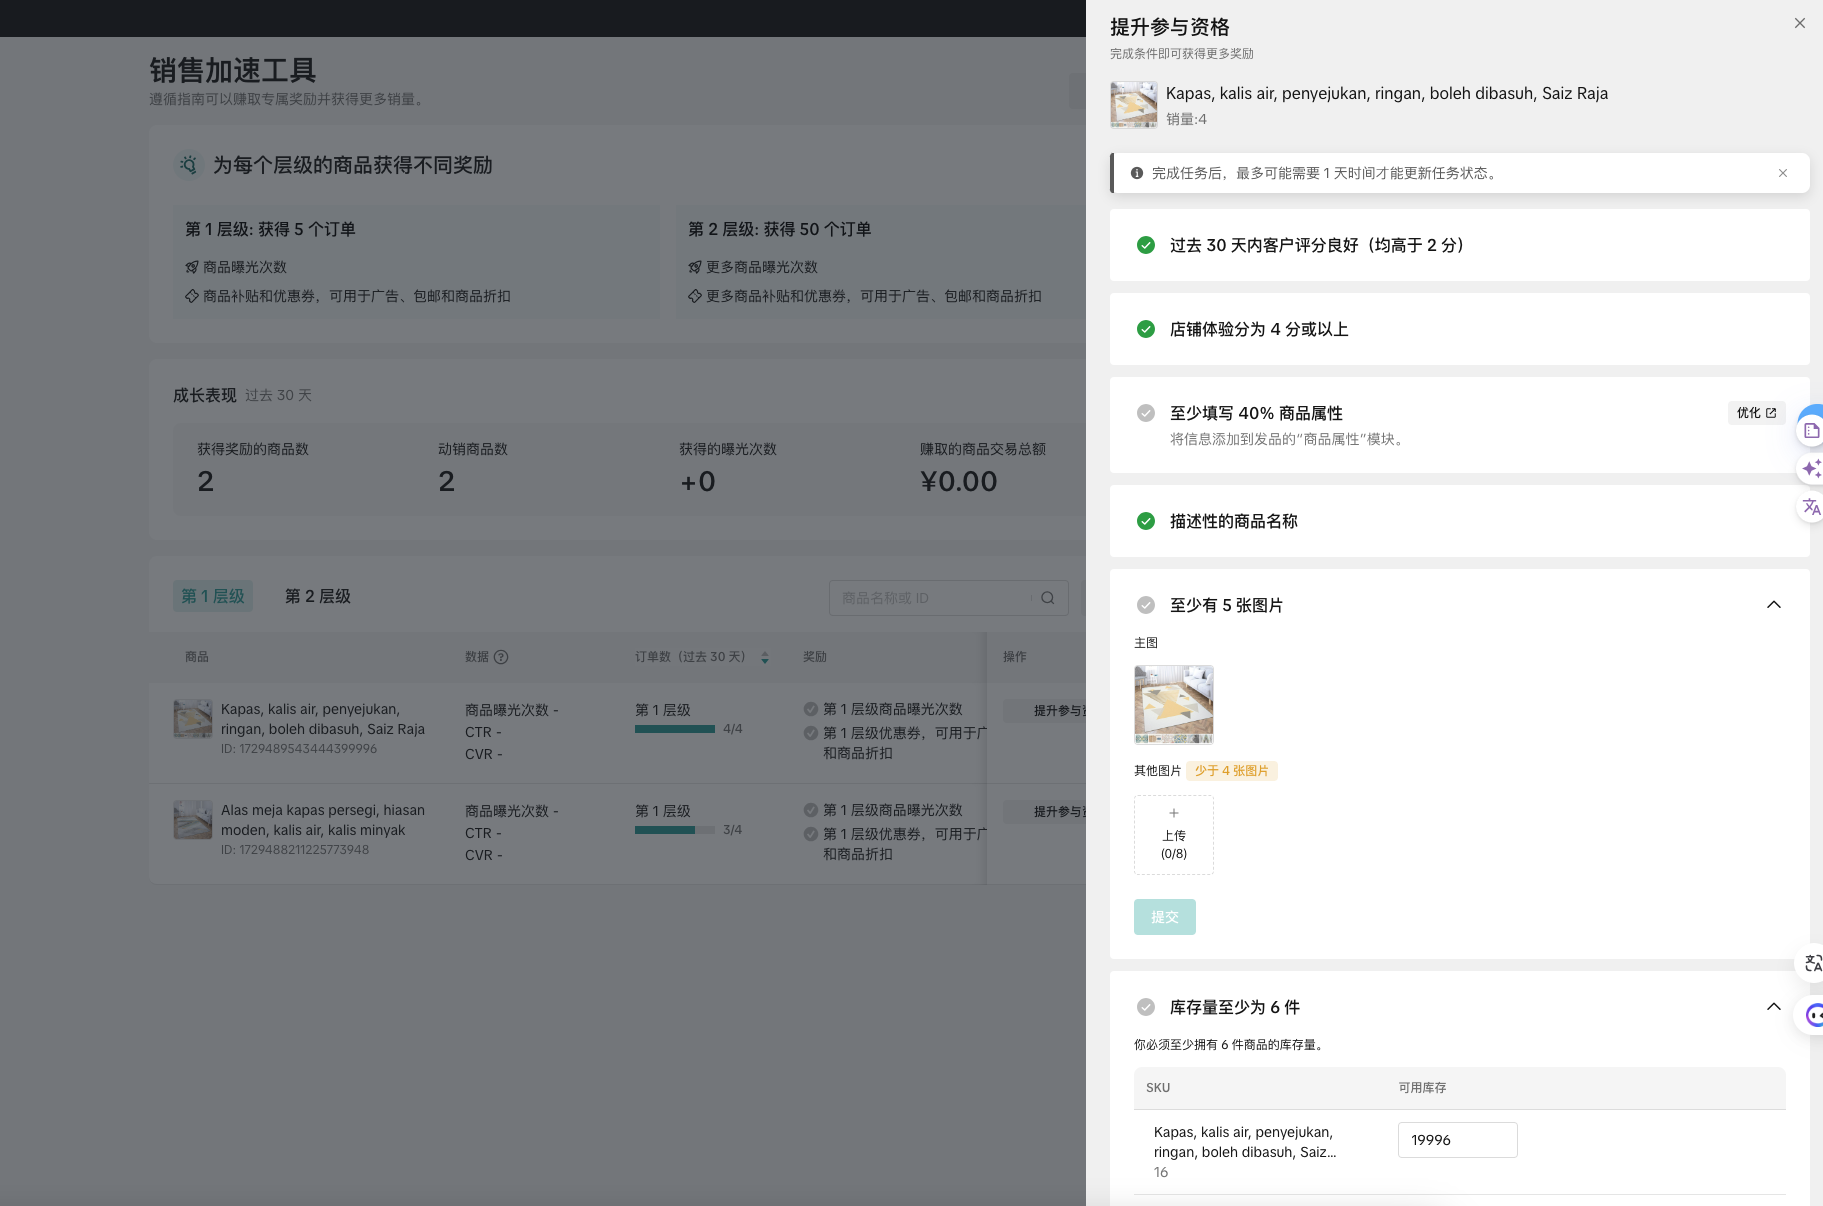
Task: Click the 销量:4 text in panel header
Action: (x=1186, y=119)
